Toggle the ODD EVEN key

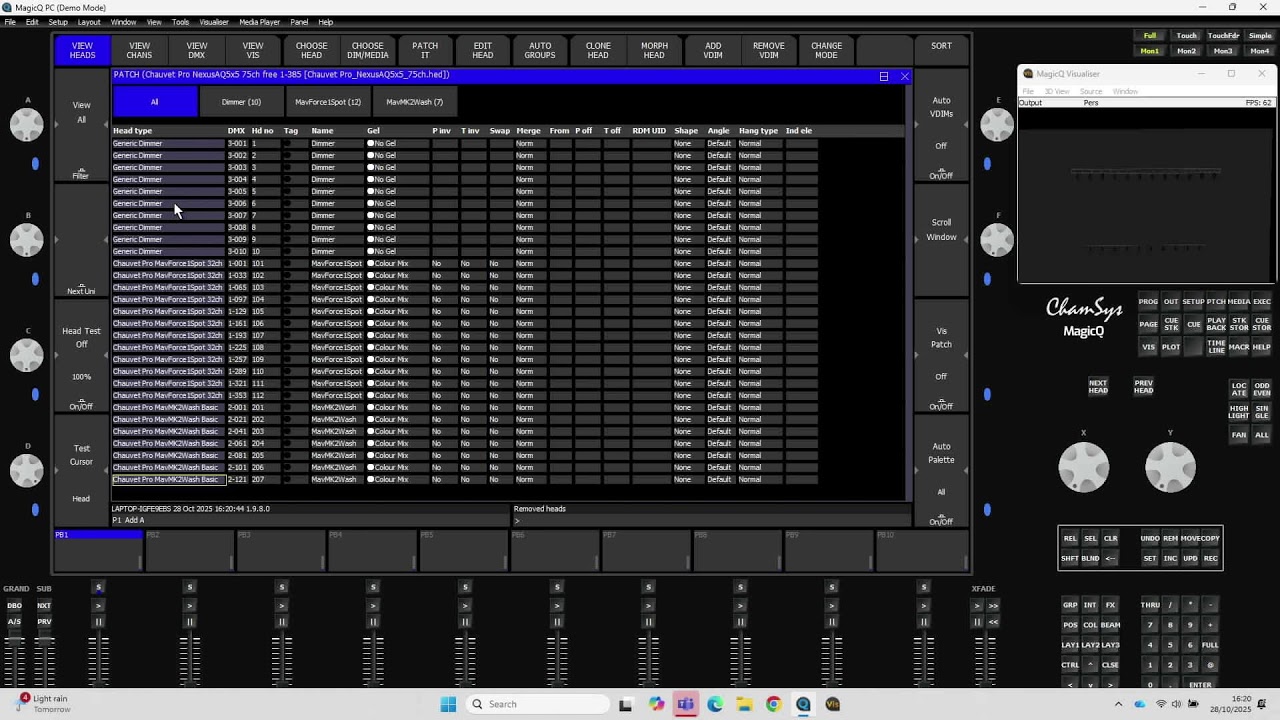[1262, 389]
